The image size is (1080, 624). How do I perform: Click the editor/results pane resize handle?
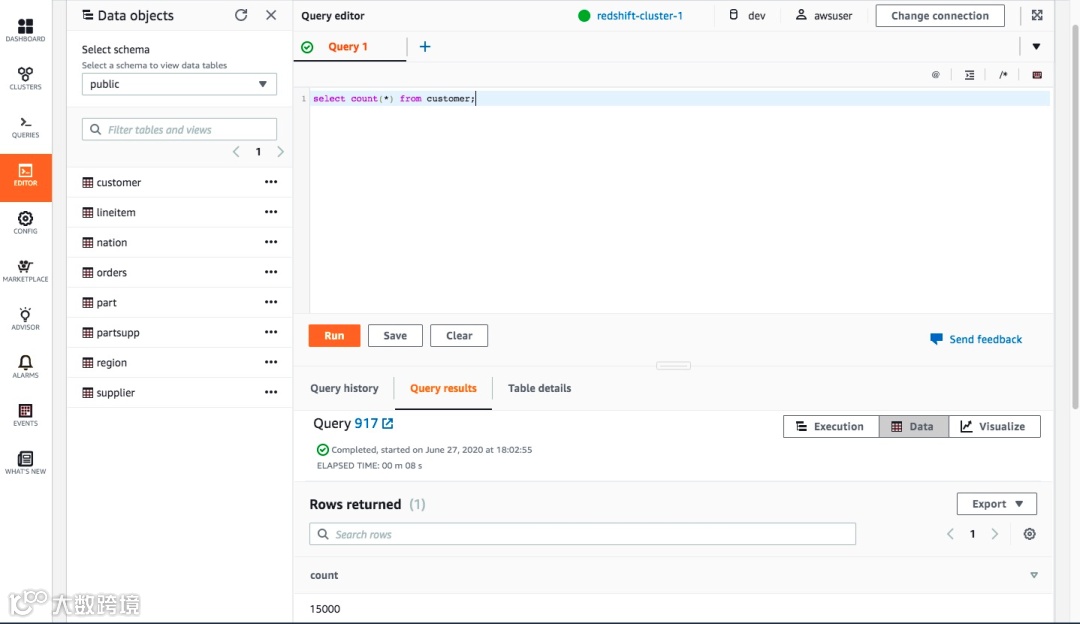coord(673,366)
